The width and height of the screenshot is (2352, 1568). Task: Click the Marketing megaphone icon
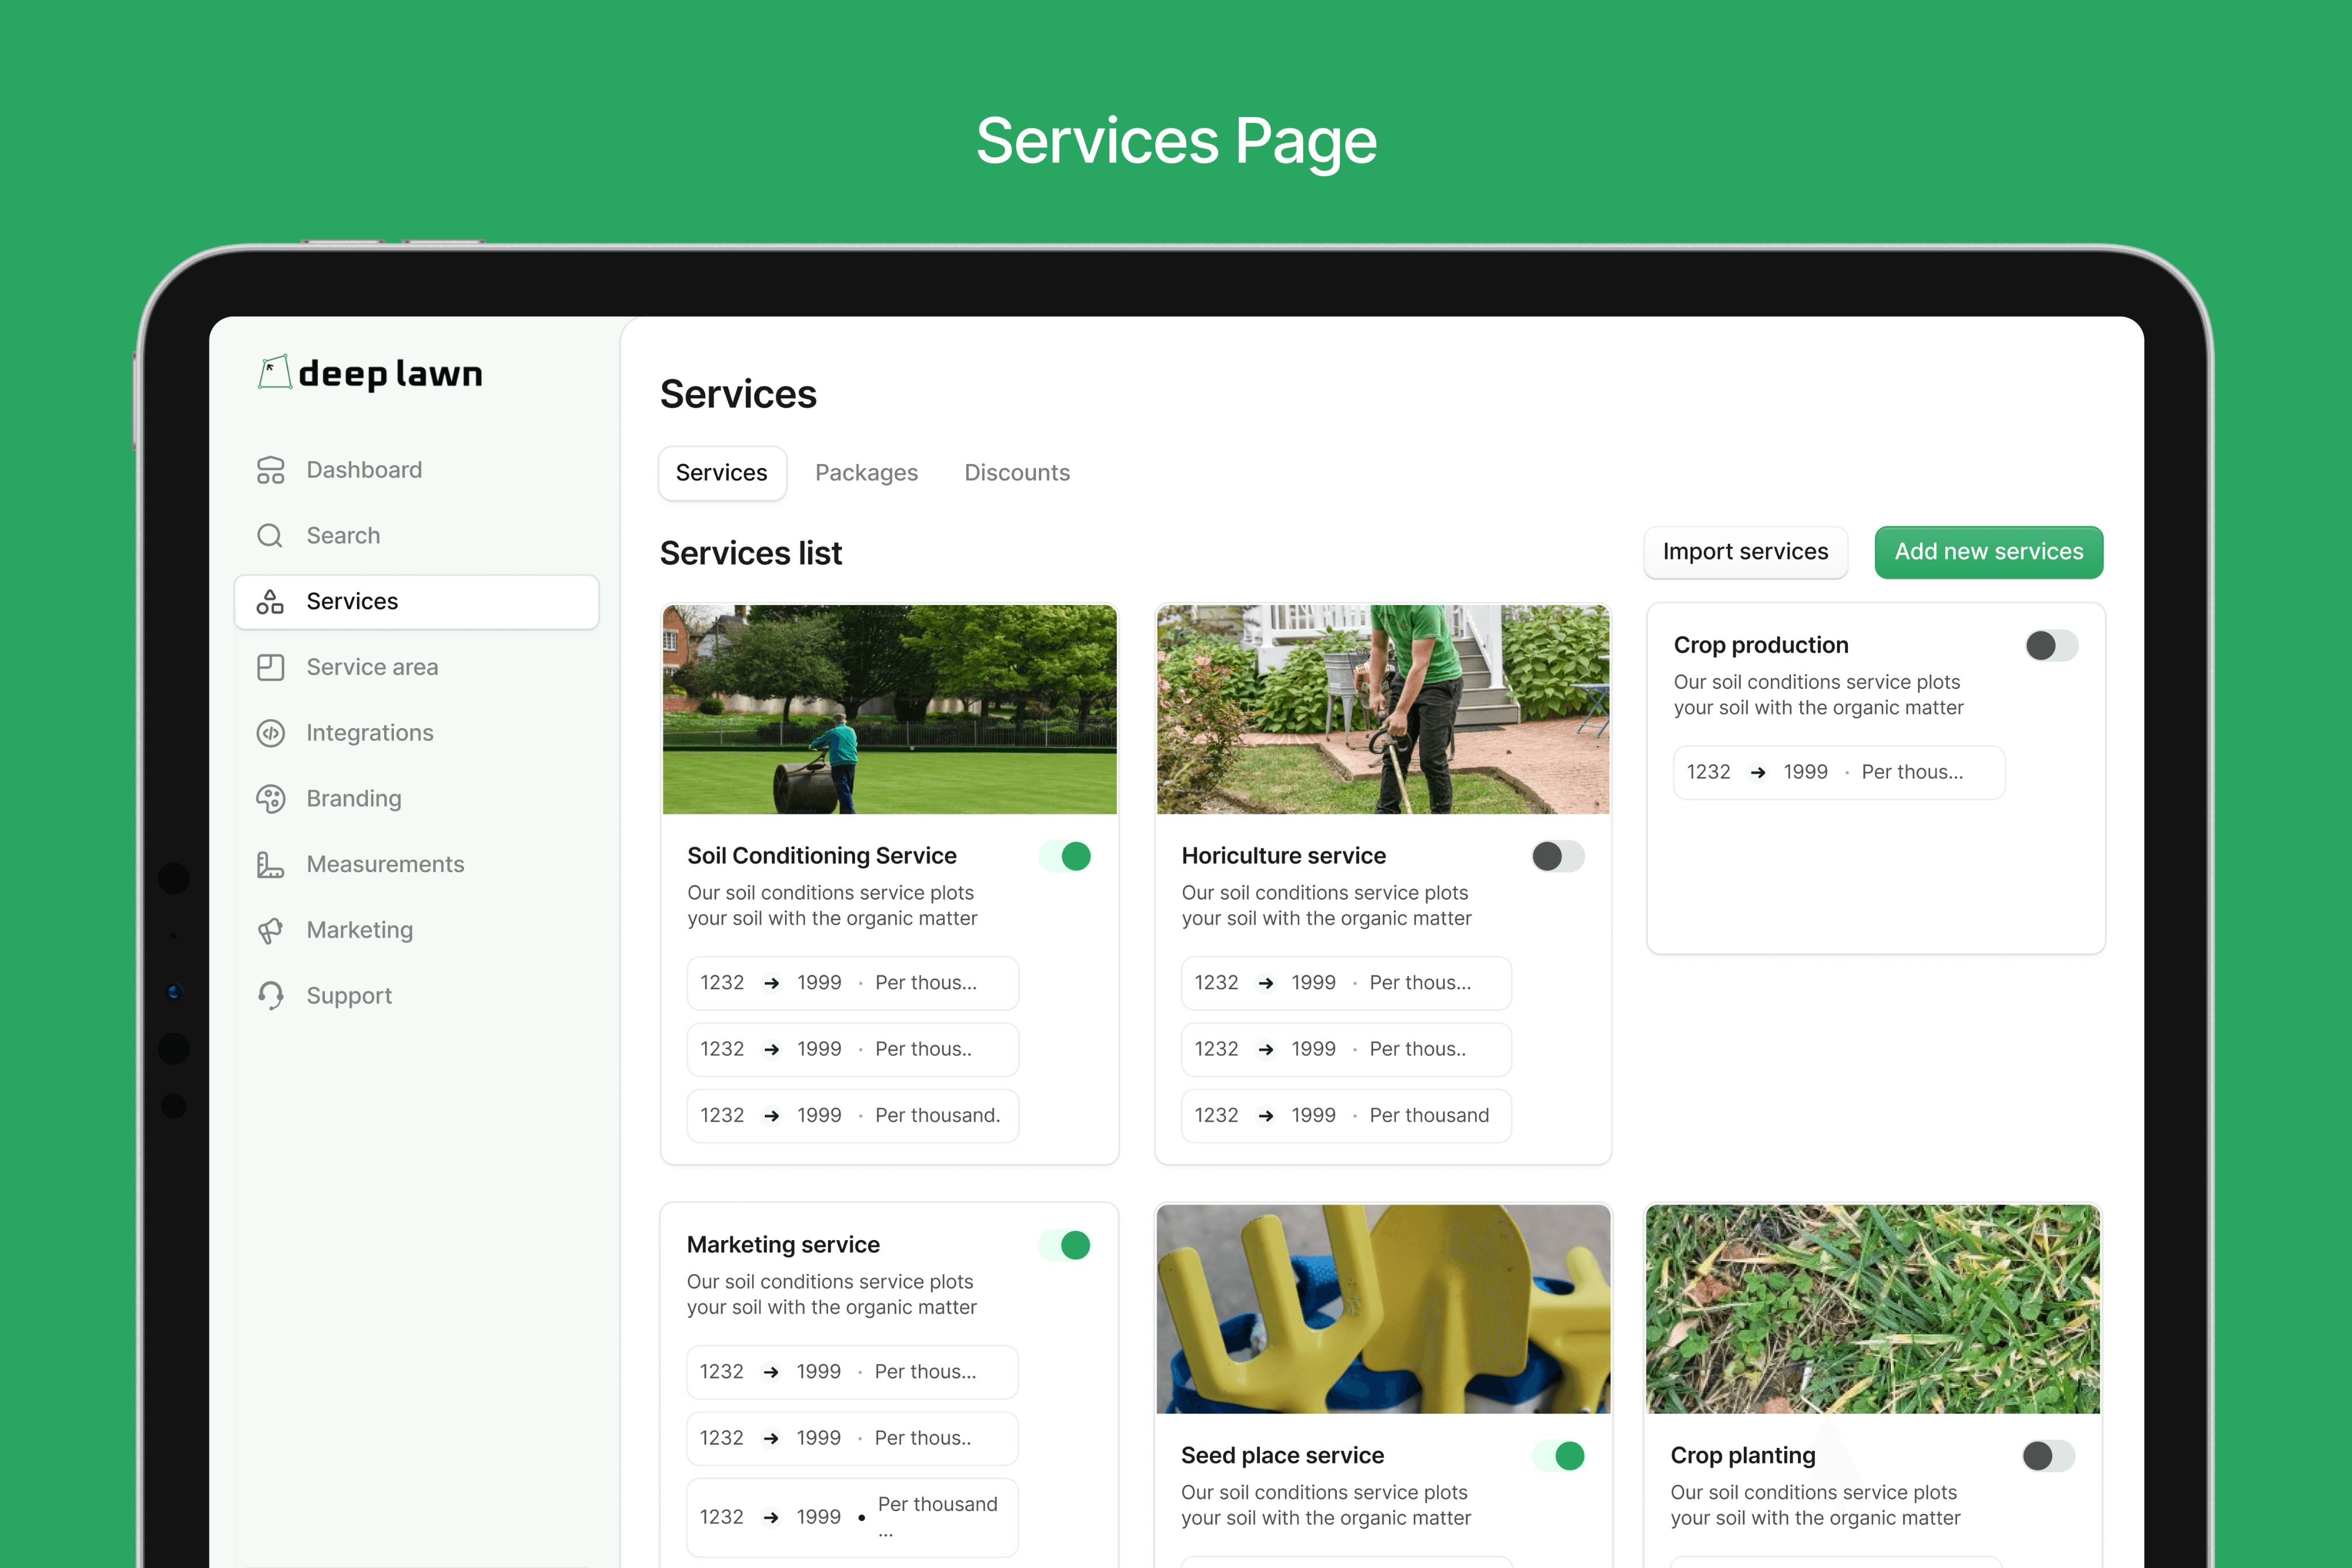tap(270, 930)
